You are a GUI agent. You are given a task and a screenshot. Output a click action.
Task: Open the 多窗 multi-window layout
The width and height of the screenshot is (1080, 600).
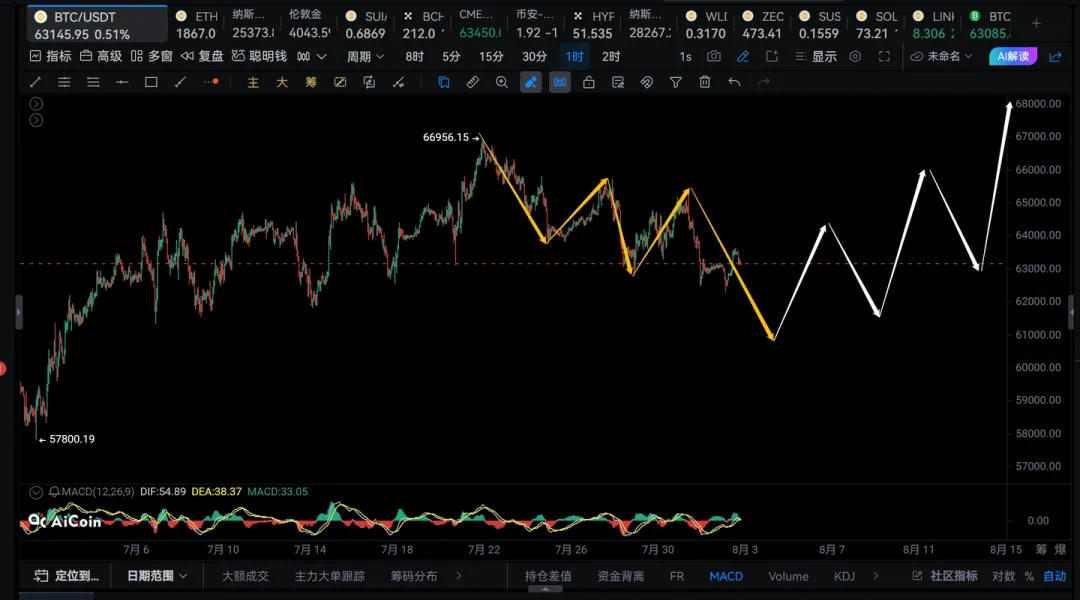[151, 56]
